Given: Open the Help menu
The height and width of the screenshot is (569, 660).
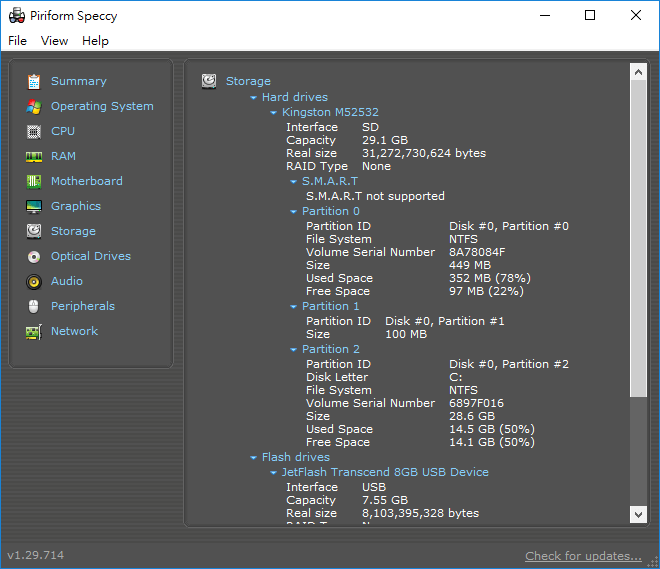Looking at the screenshot, I should (95, 41).
